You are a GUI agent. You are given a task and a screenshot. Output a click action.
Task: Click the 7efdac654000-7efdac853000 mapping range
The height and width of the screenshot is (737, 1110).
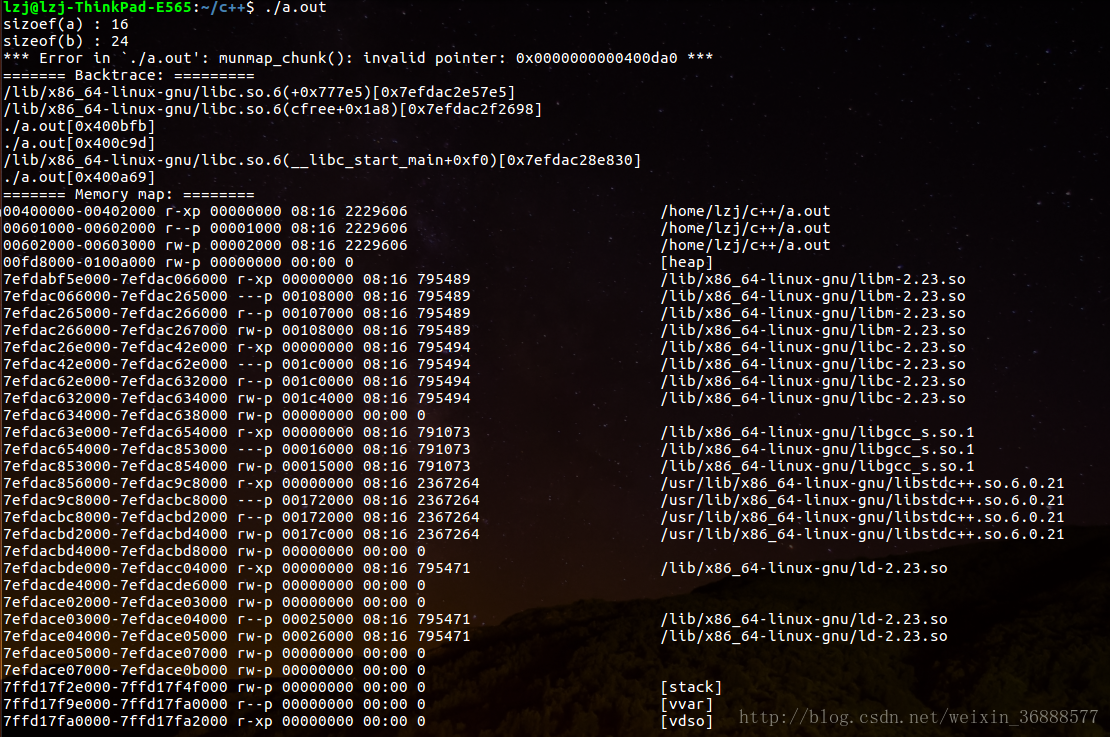pyautogui.click(x=115, y=450)
